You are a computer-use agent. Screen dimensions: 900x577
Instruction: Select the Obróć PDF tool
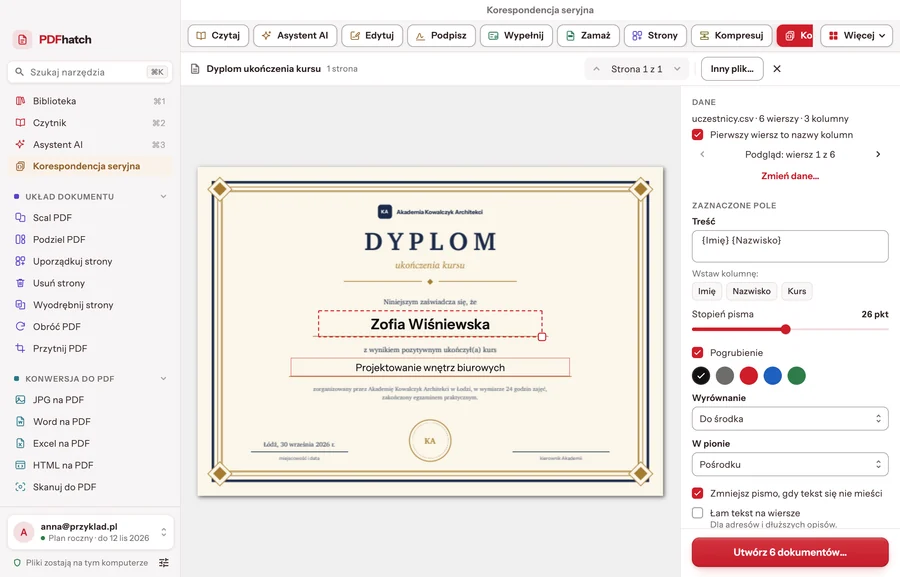[90, 327]
